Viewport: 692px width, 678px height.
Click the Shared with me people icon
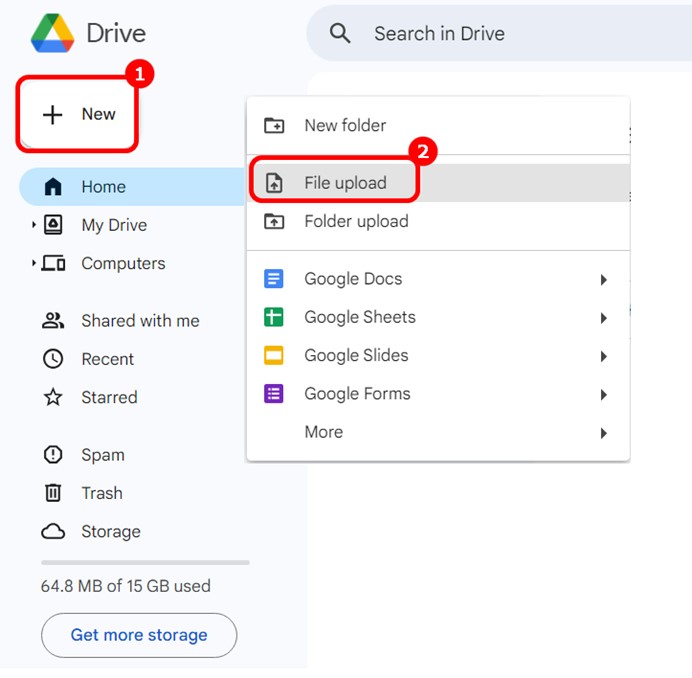pos(53,320)
